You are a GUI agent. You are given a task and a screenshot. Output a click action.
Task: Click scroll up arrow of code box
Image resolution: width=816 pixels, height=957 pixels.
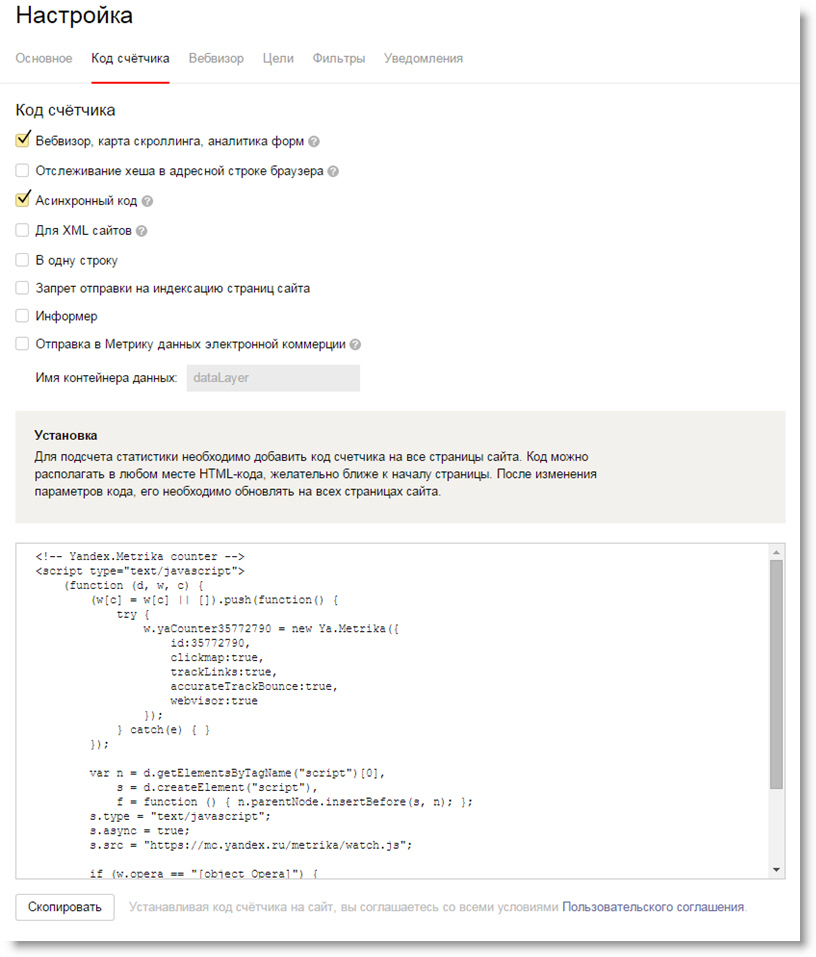(x=776, y=552)
